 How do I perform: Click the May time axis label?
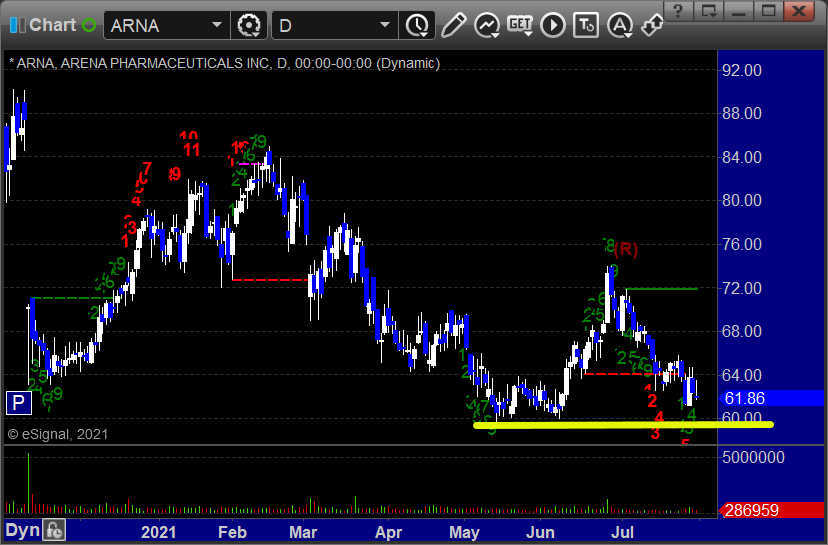(x=464, y=532)
